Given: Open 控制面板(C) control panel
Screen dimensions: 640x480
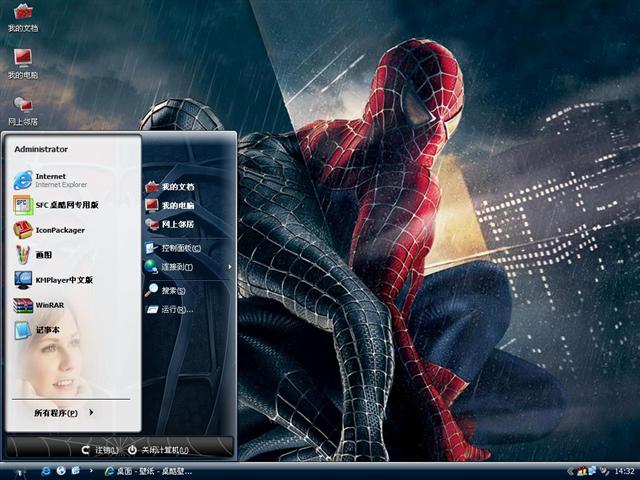Looking at the screenshot, I should (x=173, y=248).
